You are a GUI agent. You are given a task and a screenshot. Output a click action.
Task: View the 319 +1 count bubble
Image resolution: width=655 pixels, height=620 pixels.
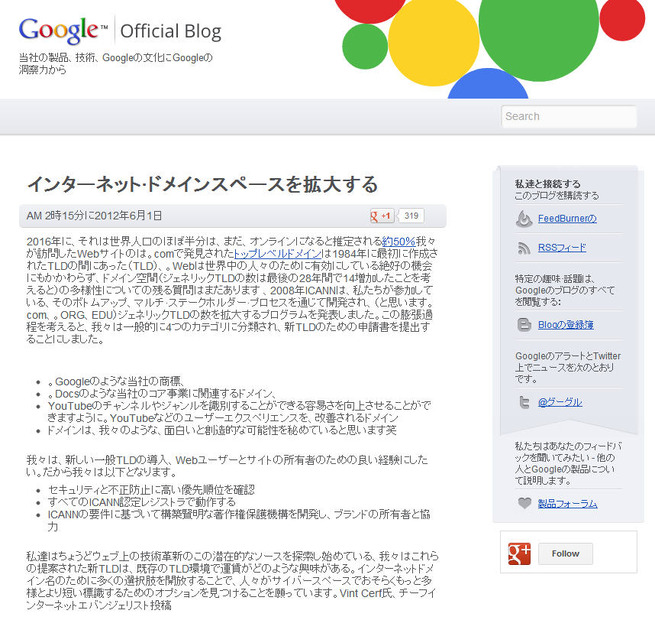tap(411, 216)
